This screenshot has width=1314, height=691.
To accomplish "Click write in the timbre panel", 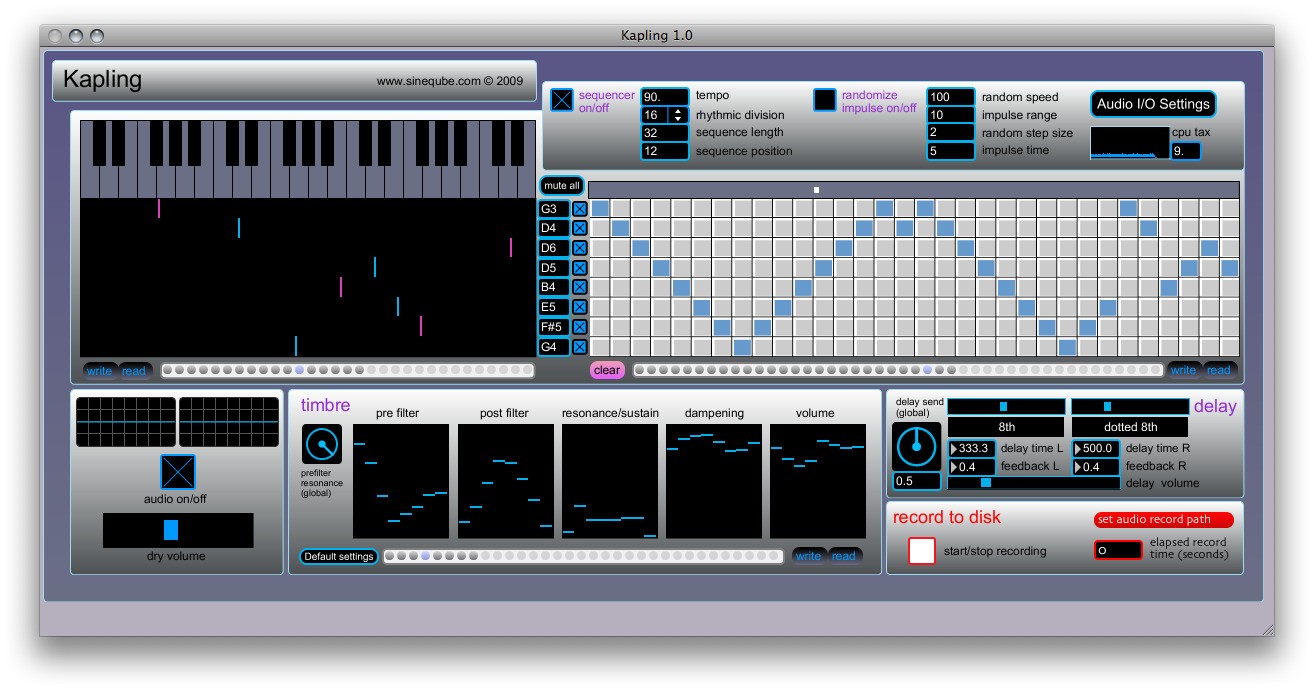I will click(809, 556).
